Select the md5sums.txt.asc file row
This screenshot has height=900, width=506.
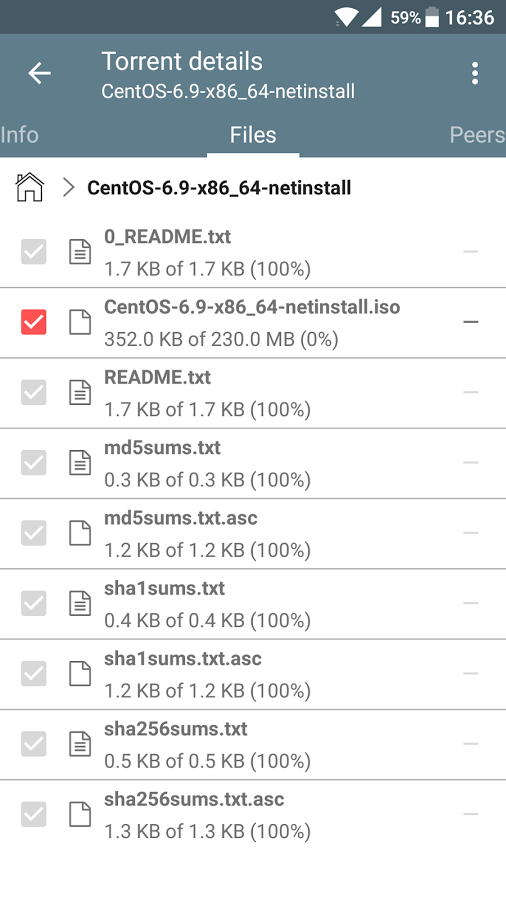click(x=253, y=533)
